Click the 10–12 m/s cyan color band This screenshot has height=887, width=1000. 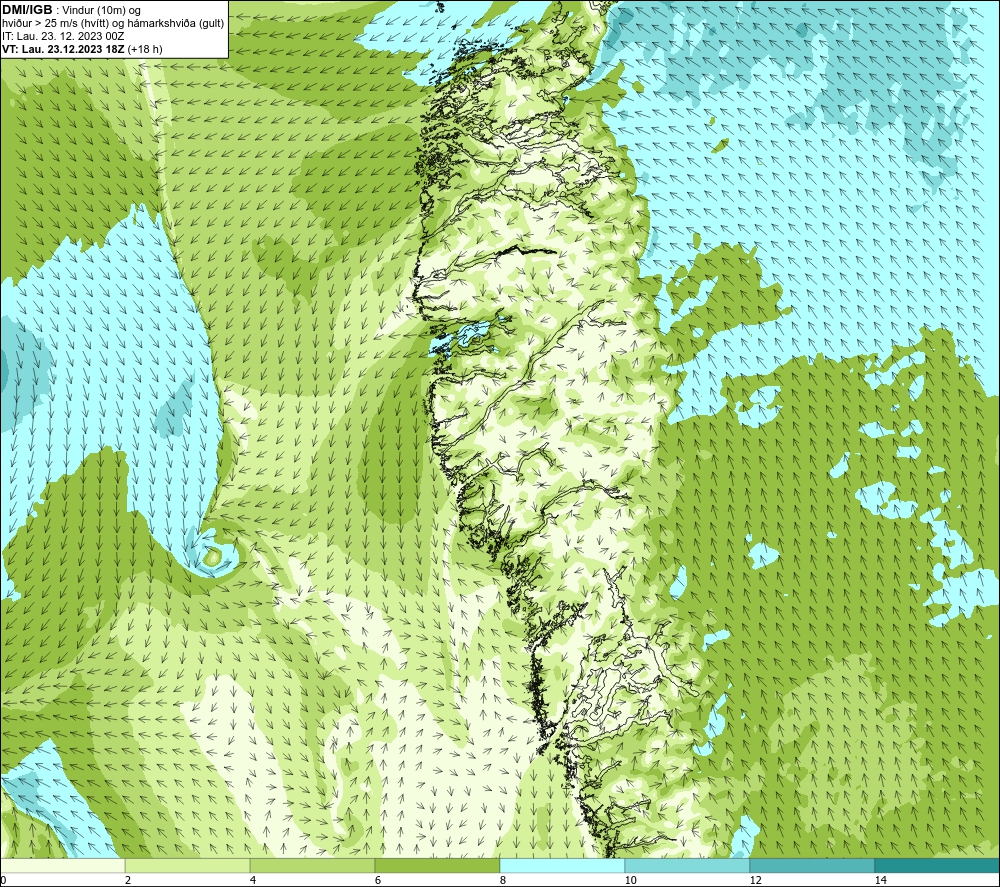coord(688,866)
